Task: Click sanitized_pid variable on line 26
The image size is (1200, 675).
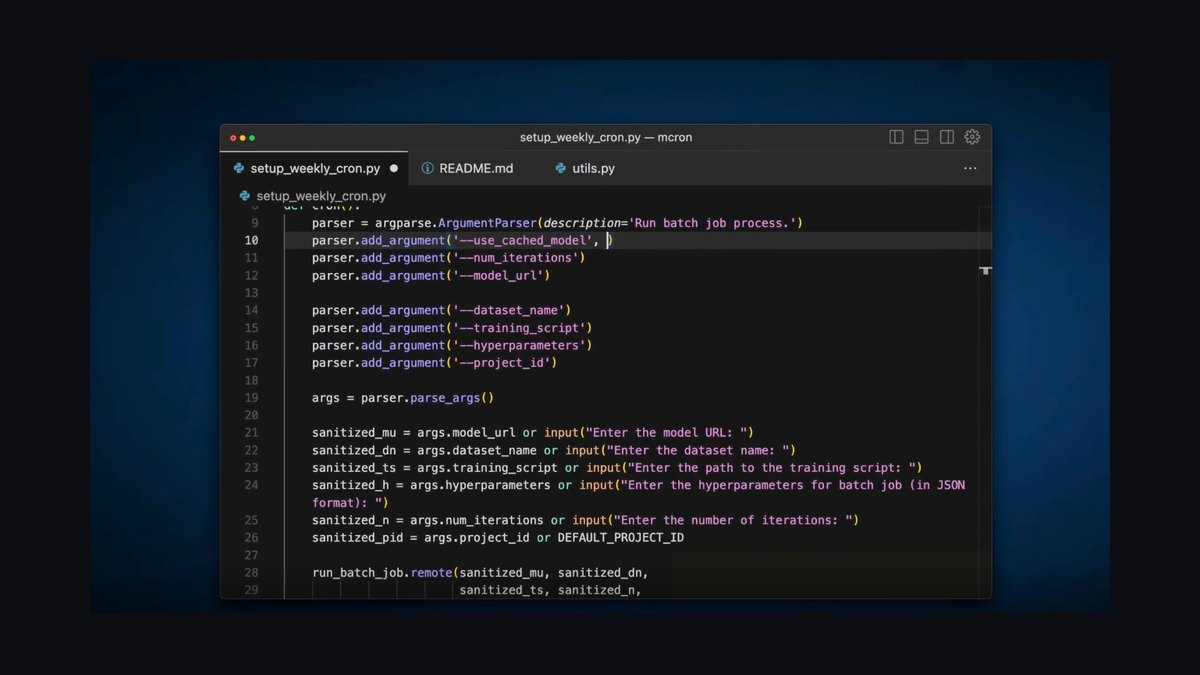Action: click(358, 538)
